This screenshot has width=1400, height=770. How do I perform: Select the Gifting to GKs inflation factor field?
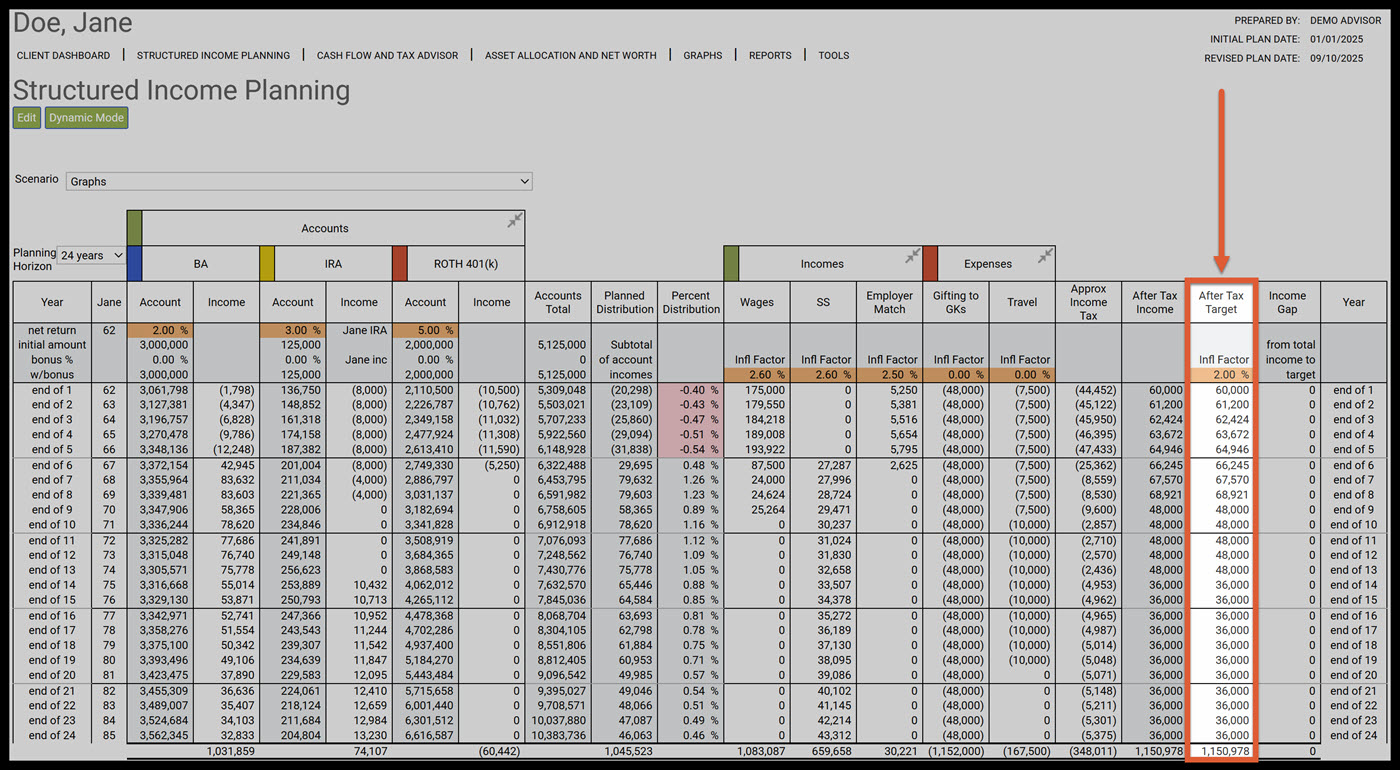point(956,375)
